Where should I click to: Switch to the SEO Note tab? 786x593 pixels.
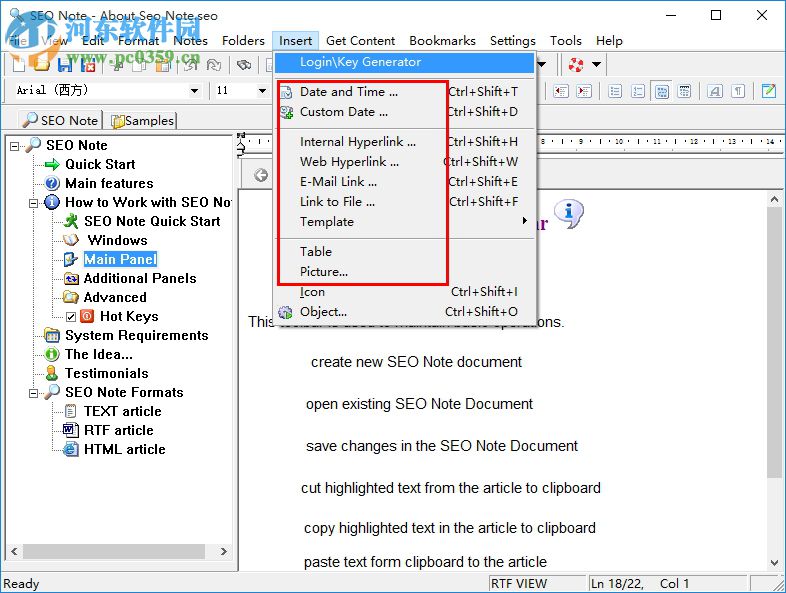(x=61, y=120)
